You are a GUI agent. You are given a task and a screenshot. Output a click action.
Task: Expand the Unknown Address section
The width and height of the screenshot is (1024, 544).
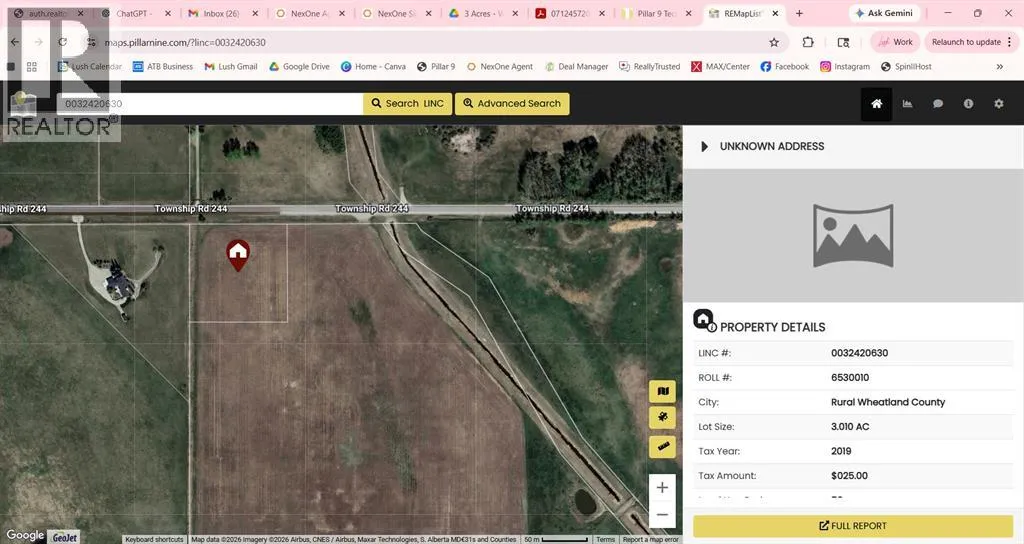pyautogui.click(x=705, y=146)
